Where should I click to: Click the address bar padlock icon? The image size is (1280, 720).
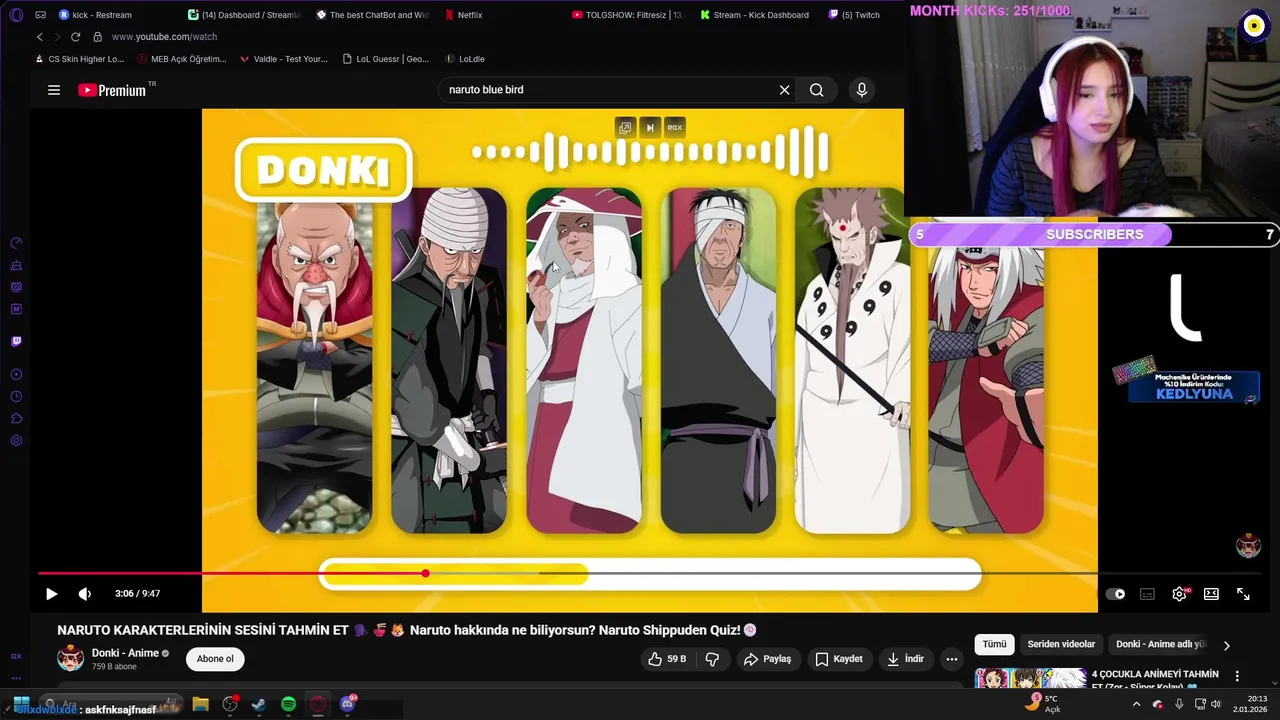click(97, 37)
